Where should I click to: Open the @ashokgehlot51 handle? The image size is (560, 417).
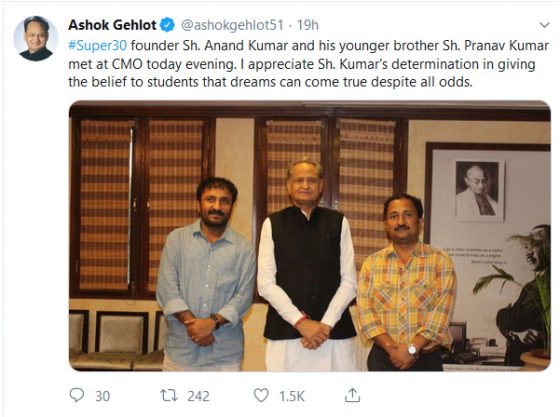coord(232,25)
